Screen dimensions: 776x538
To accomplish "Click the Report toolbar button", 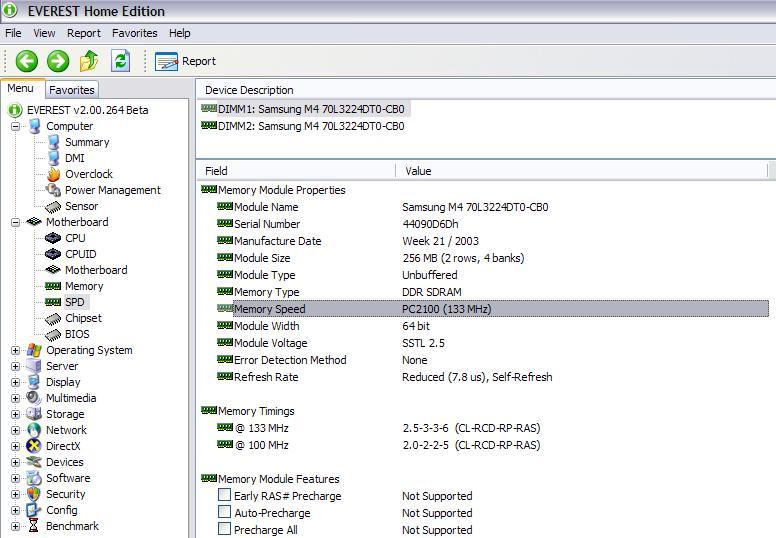I will [x=185, y=61].
